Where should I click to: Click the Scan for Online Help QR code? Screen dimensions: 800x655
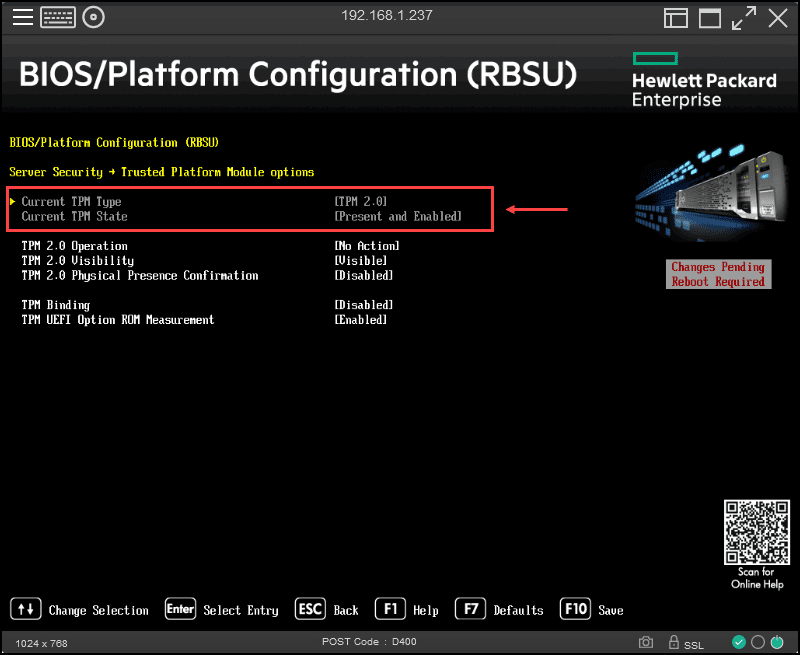click(757, 532)
